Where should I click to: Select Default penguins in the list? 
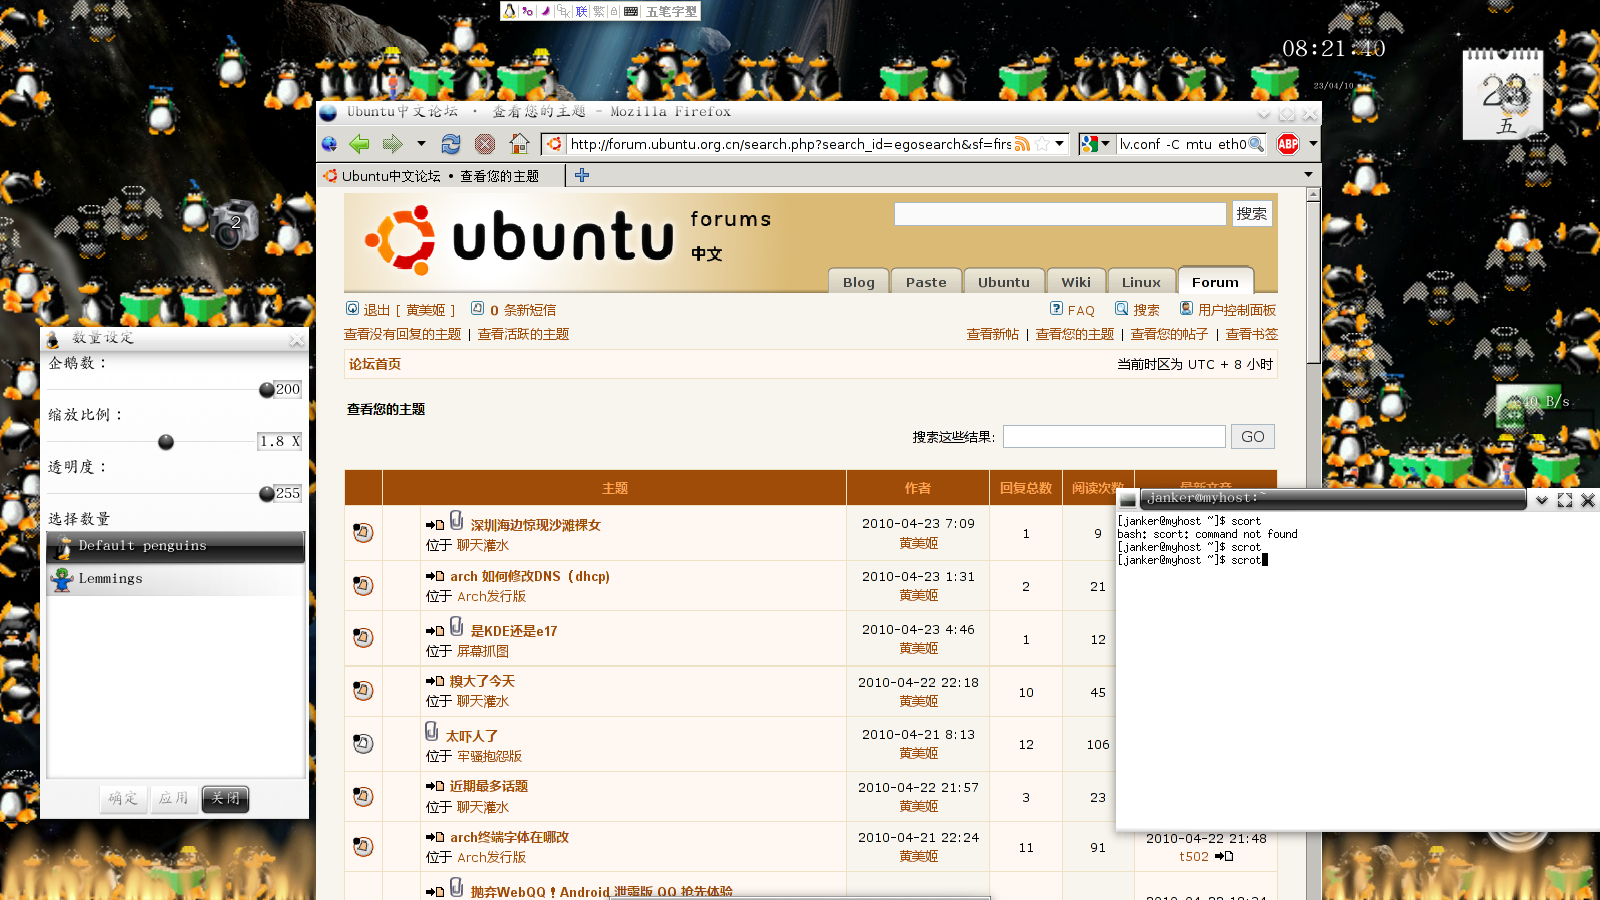[176, 546]
